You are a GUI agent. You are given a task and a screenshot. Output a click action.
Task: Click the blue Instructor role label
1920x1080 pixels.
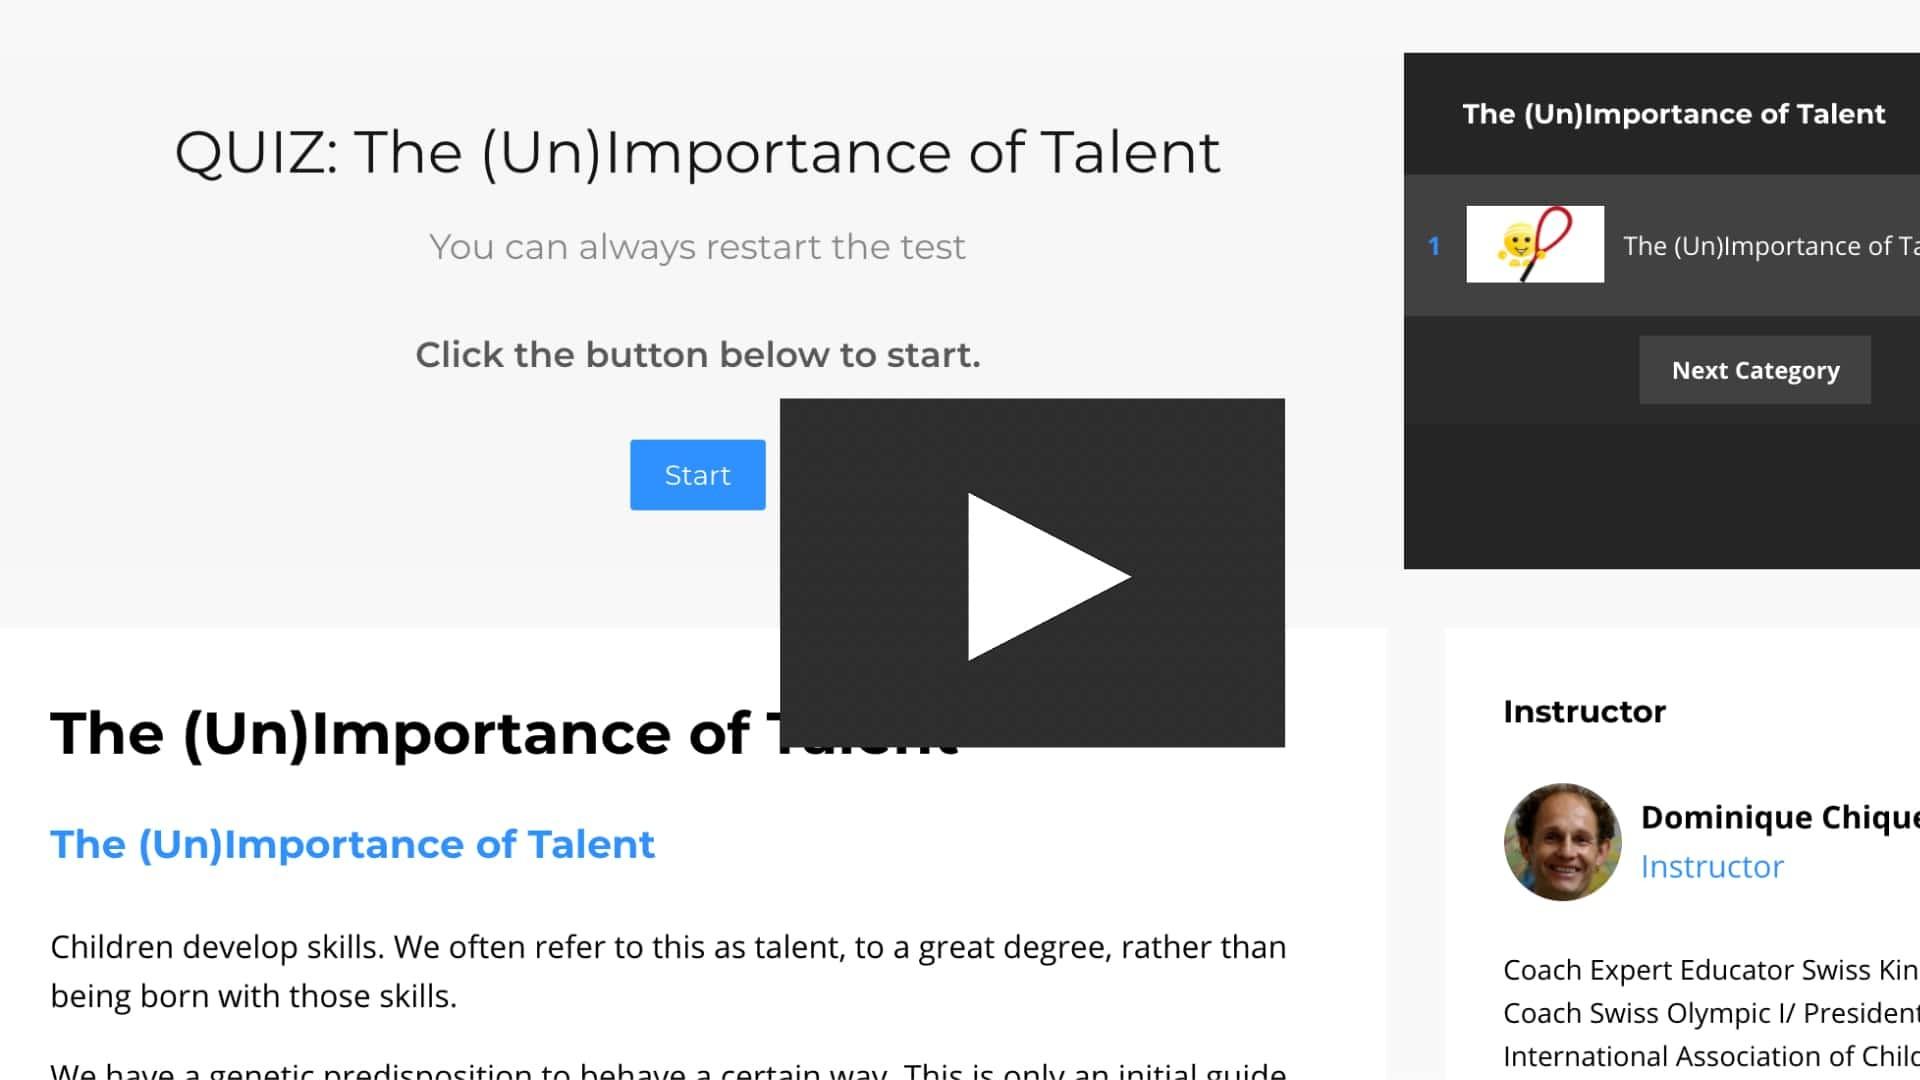(1712, 866)
